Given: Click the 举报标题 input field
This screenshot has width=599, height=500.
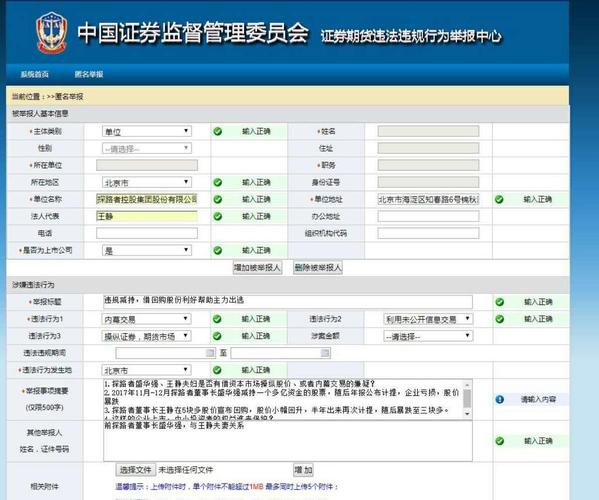Looking at the screenshot, I should [x=288, y=302].
